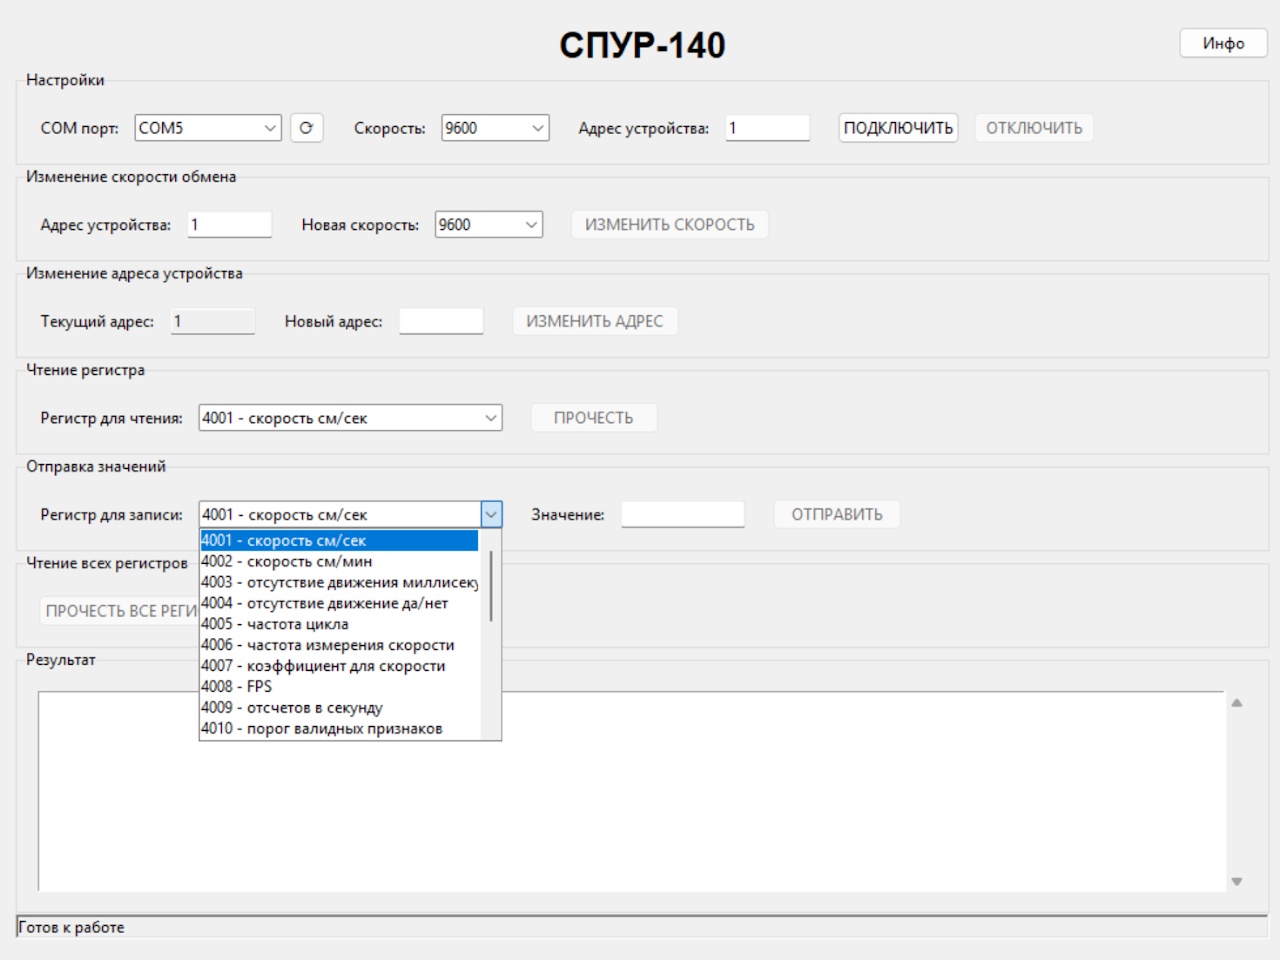Click the ОТКЛЮЧИТЬ button
This screenshot has height=960, width=1280.
click(1034, 128)
